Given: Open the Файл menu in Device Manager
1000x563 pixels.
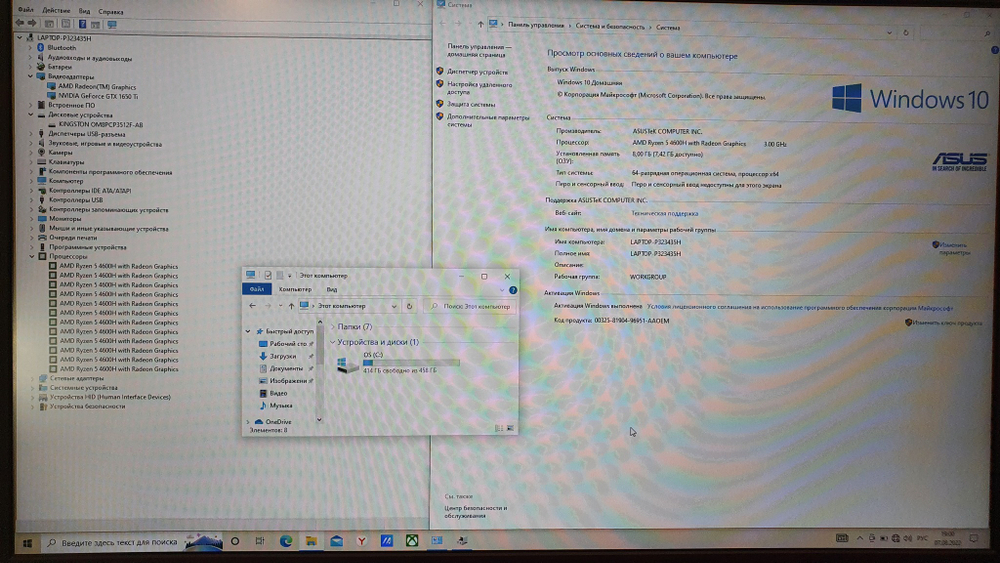Looking at the screenshot, I should (x=26, y=10).
